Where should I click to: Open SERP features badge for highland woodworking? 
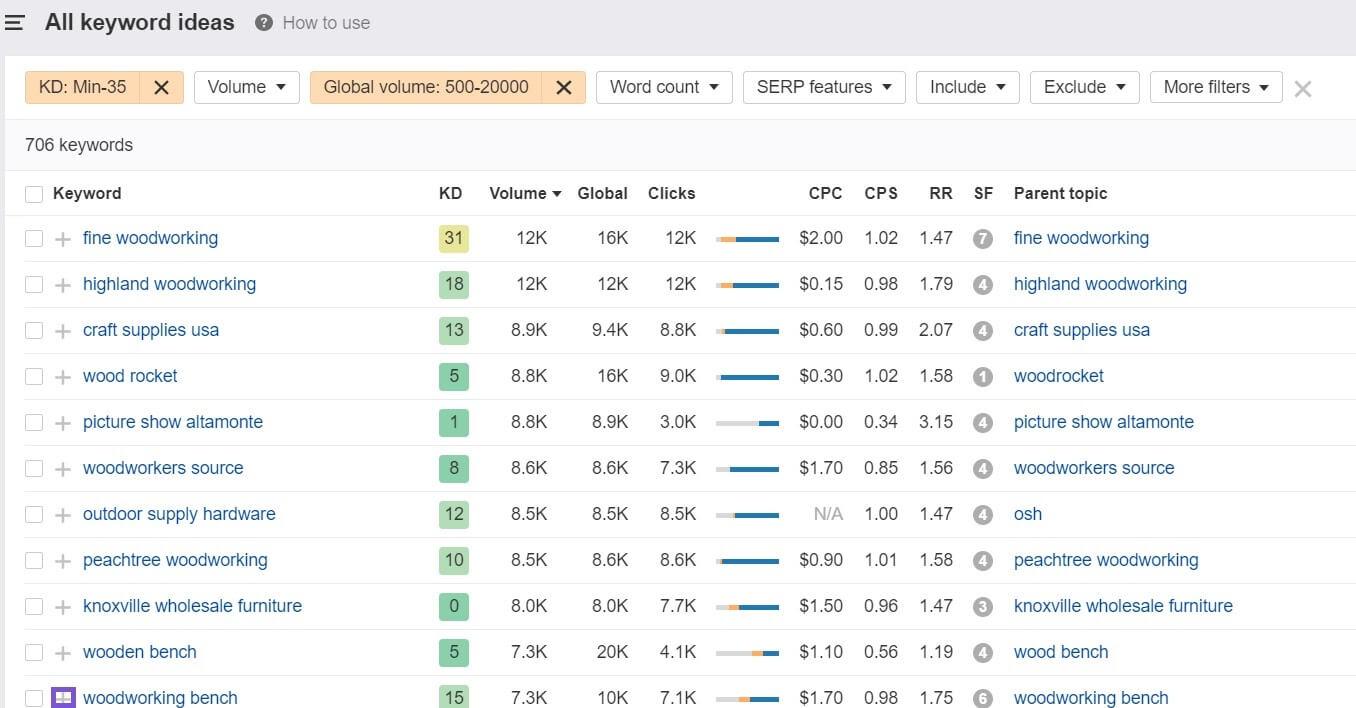pyautogui.click(x=983, y=285)
